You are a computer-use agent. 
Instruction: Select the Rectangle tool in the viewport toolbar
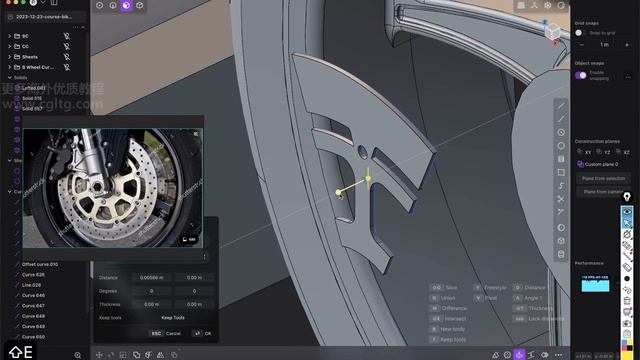point(561,172)
